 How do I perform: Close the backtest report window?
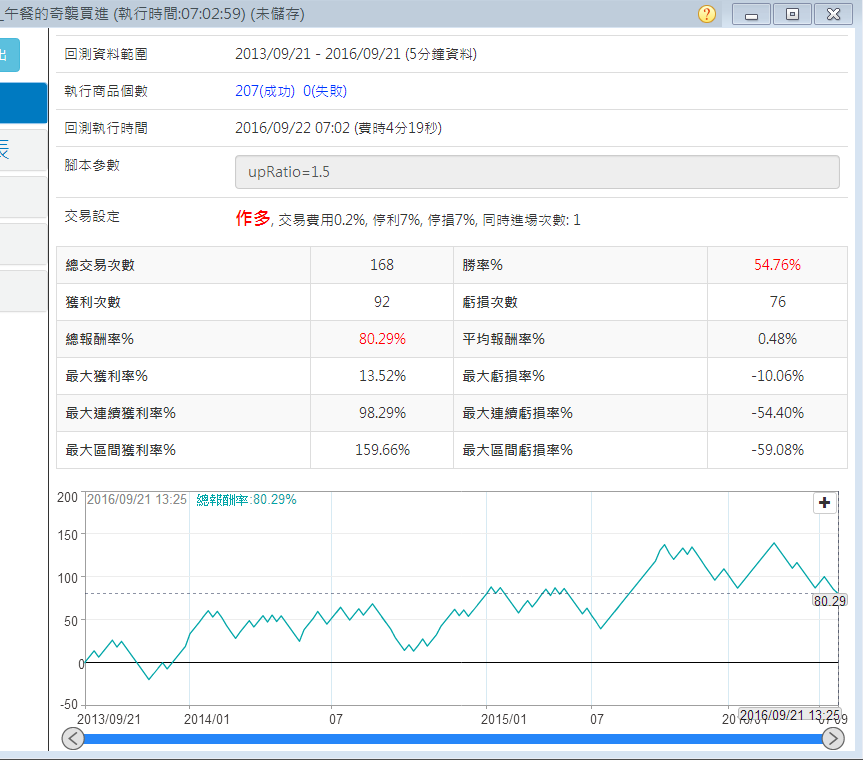pos(833,14)
